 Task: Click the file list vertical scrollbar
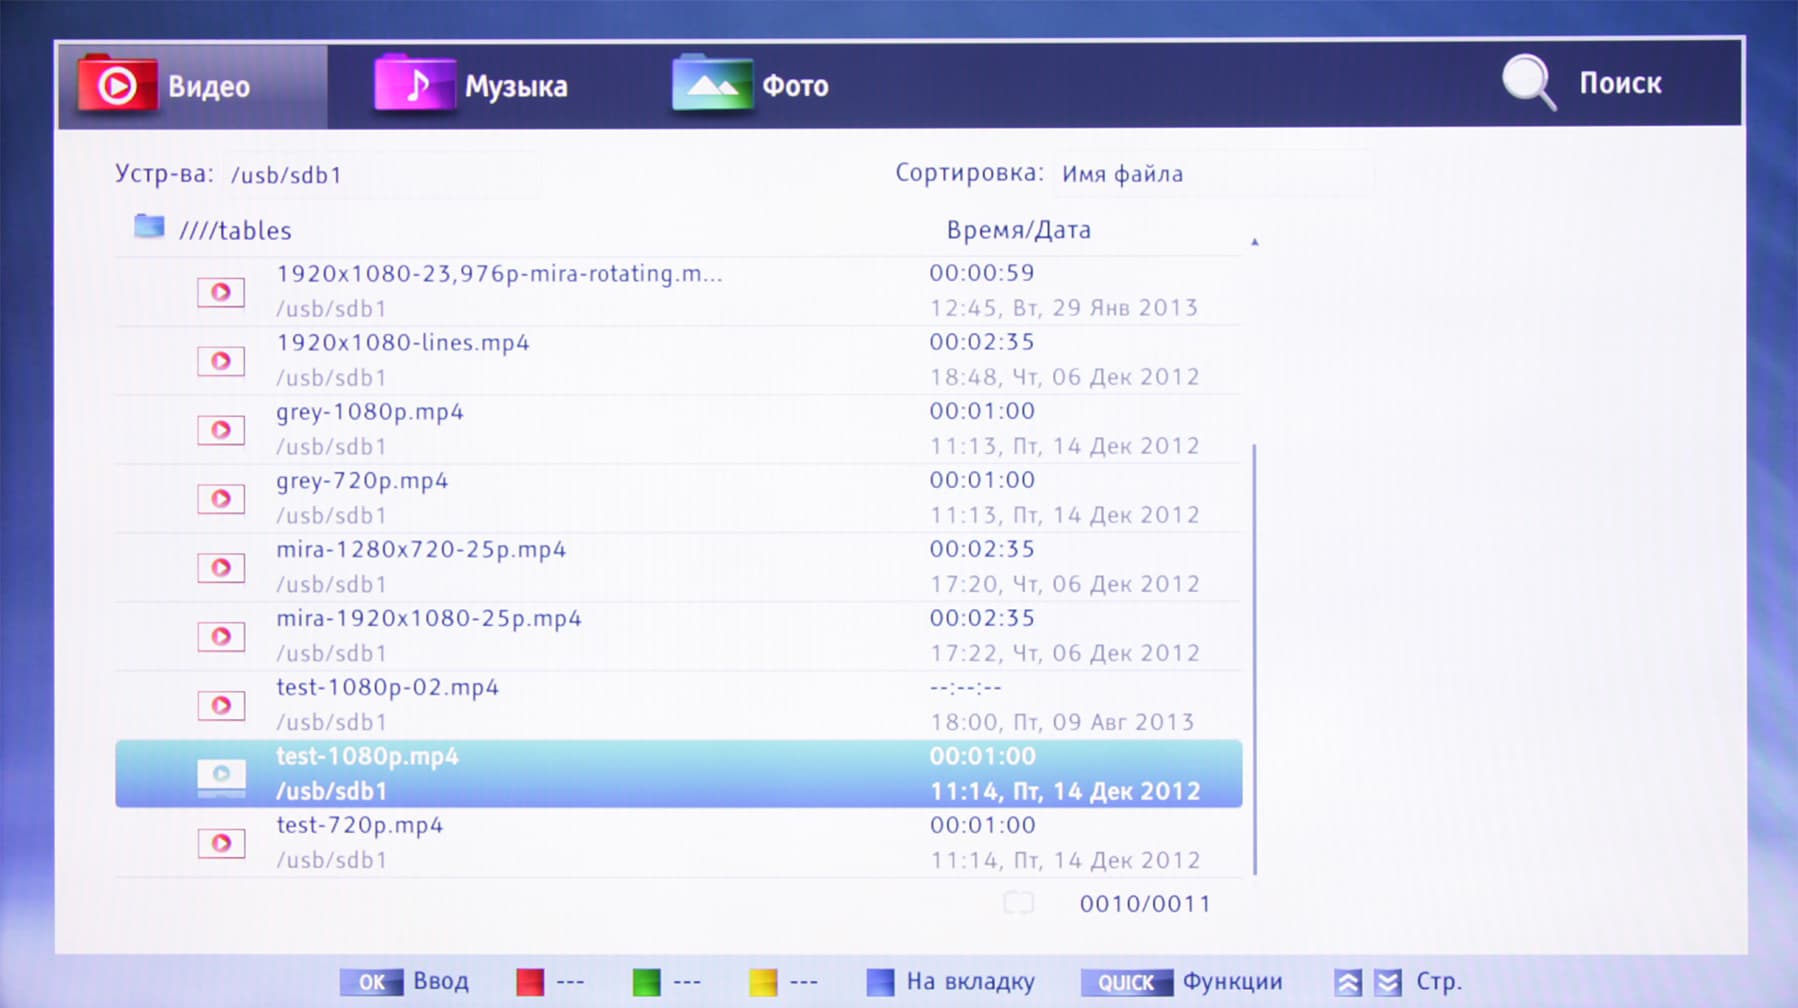tap(1255, 660)
